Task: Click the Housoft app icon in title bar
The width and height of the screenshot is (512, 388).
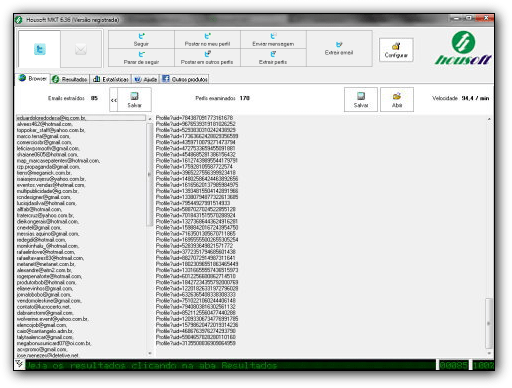Action: (x=19, y=20)
